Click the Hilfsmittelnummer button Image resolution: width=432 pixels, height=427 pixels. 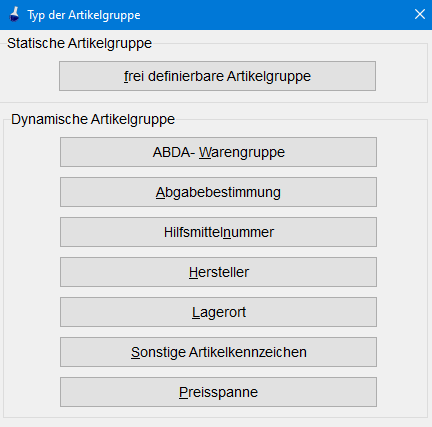point(218,232)
